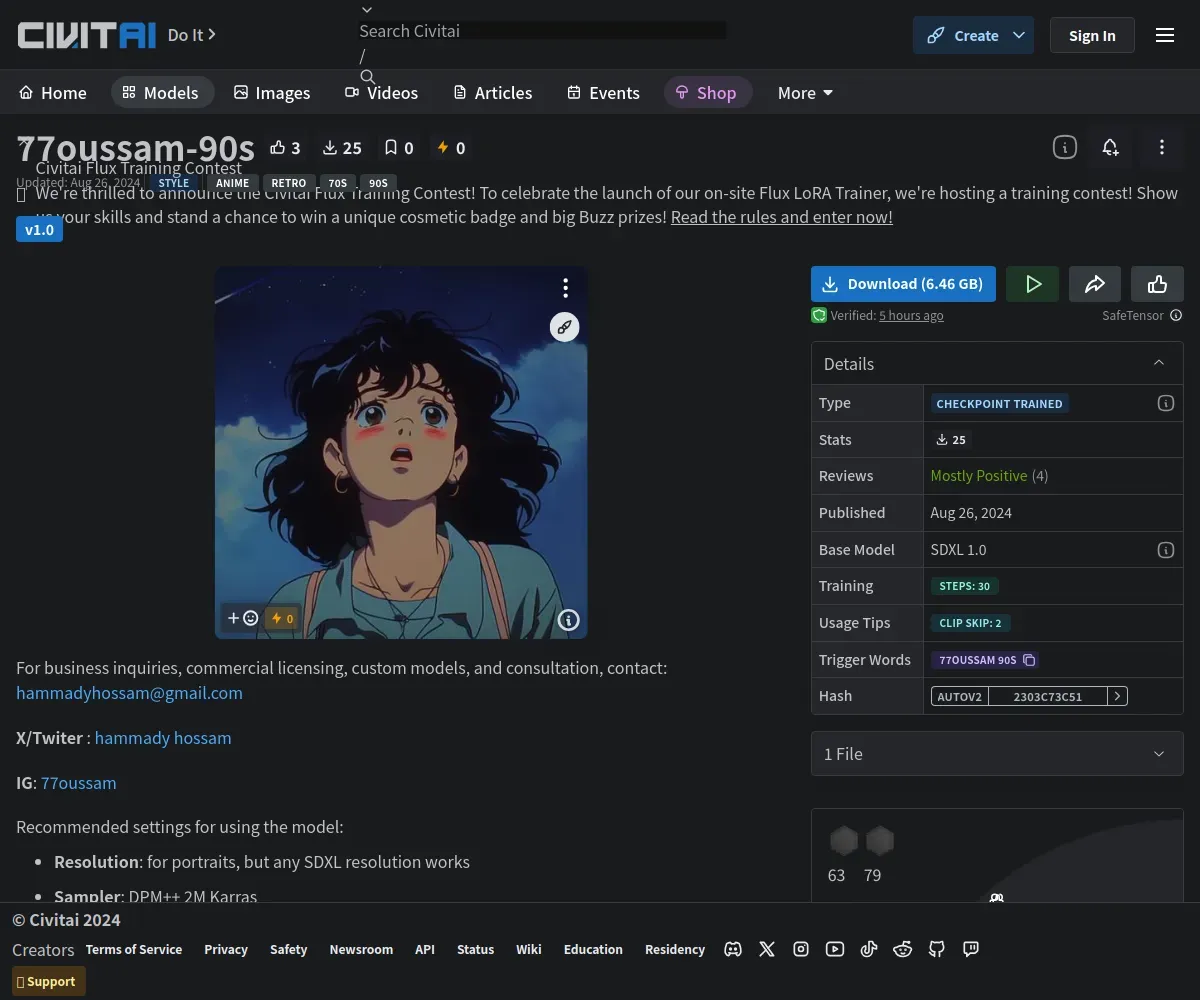Open the Instagram icon in footer
Viewport: 1200px width, 1000px height.
[x=801, y=949]
